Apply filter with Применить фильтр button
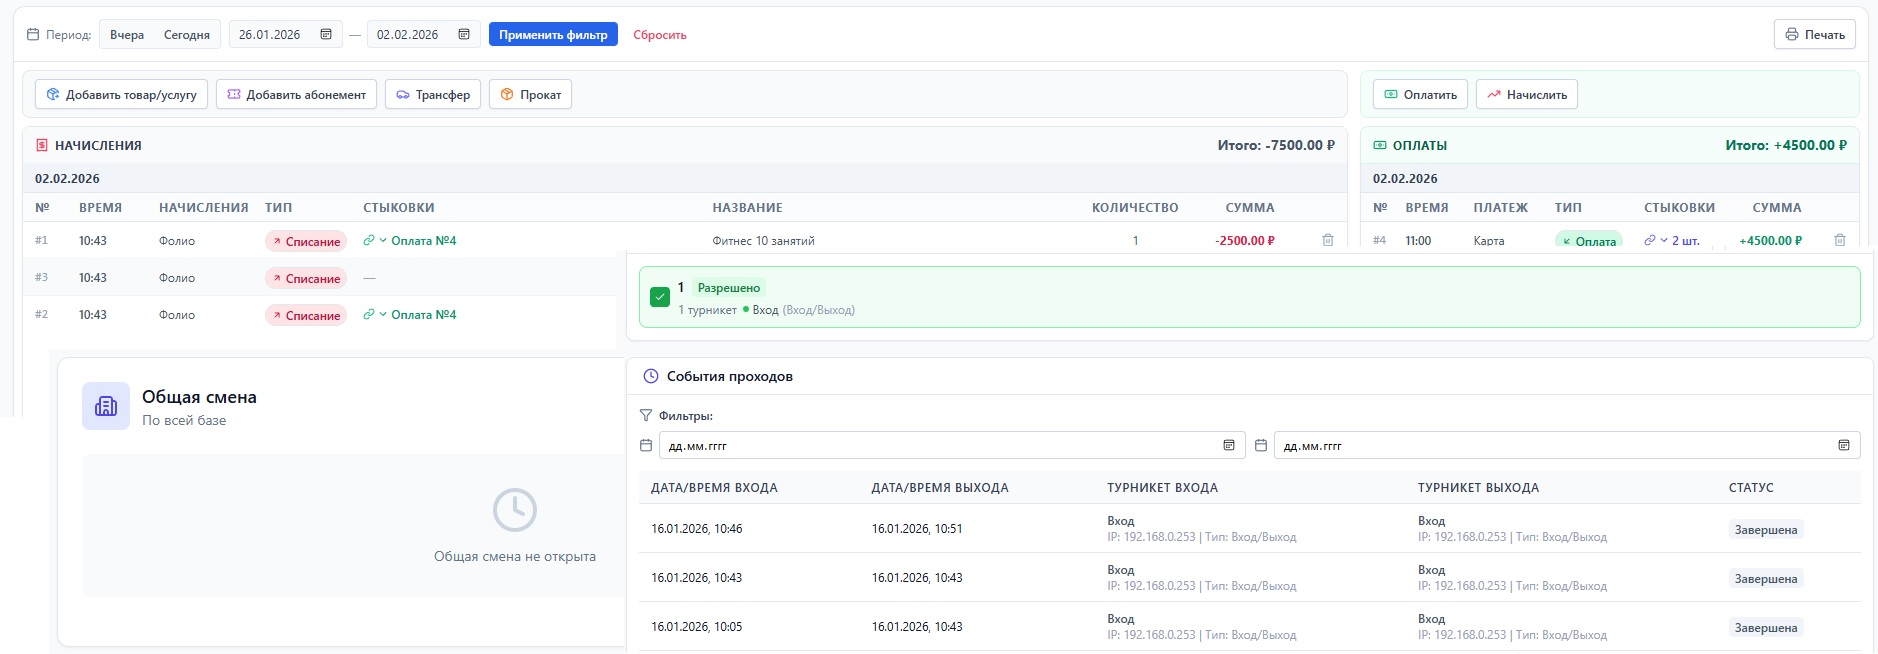The height and width of the screenshot is (654, 1878). coord(553,34)
